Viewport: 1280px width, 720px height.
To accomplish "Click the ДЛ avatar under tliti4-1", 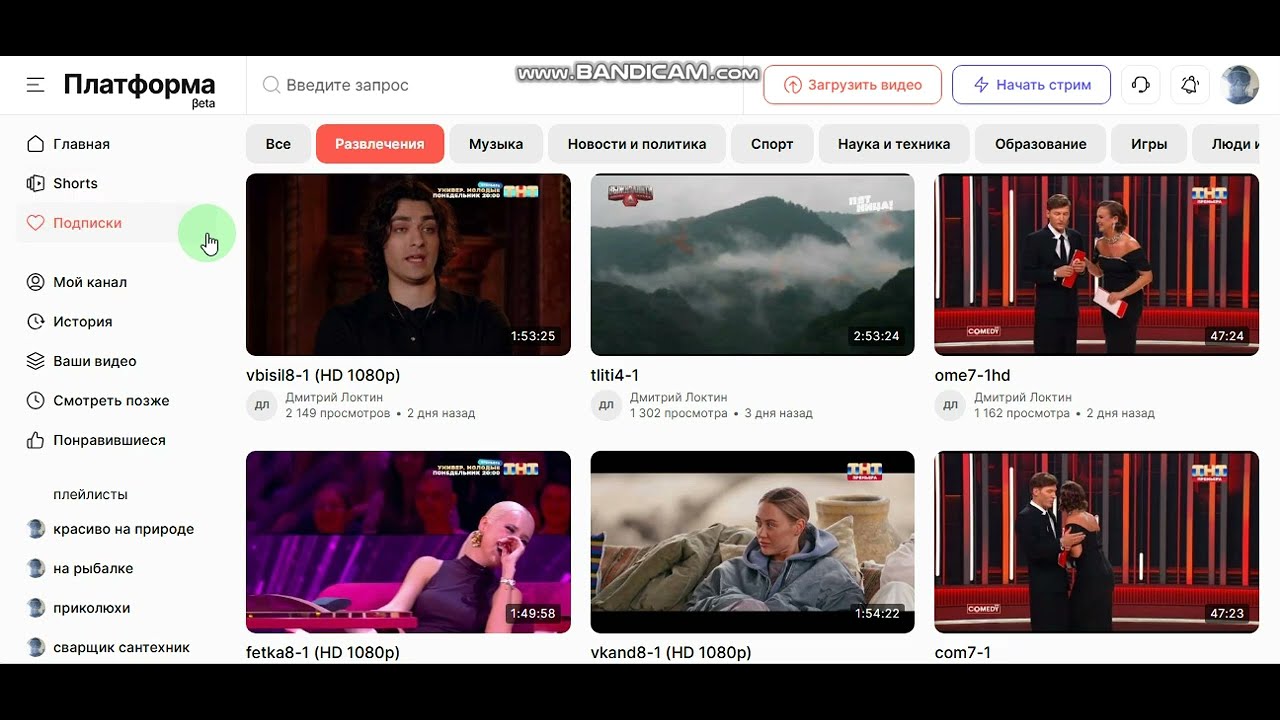I will (606, 405).
